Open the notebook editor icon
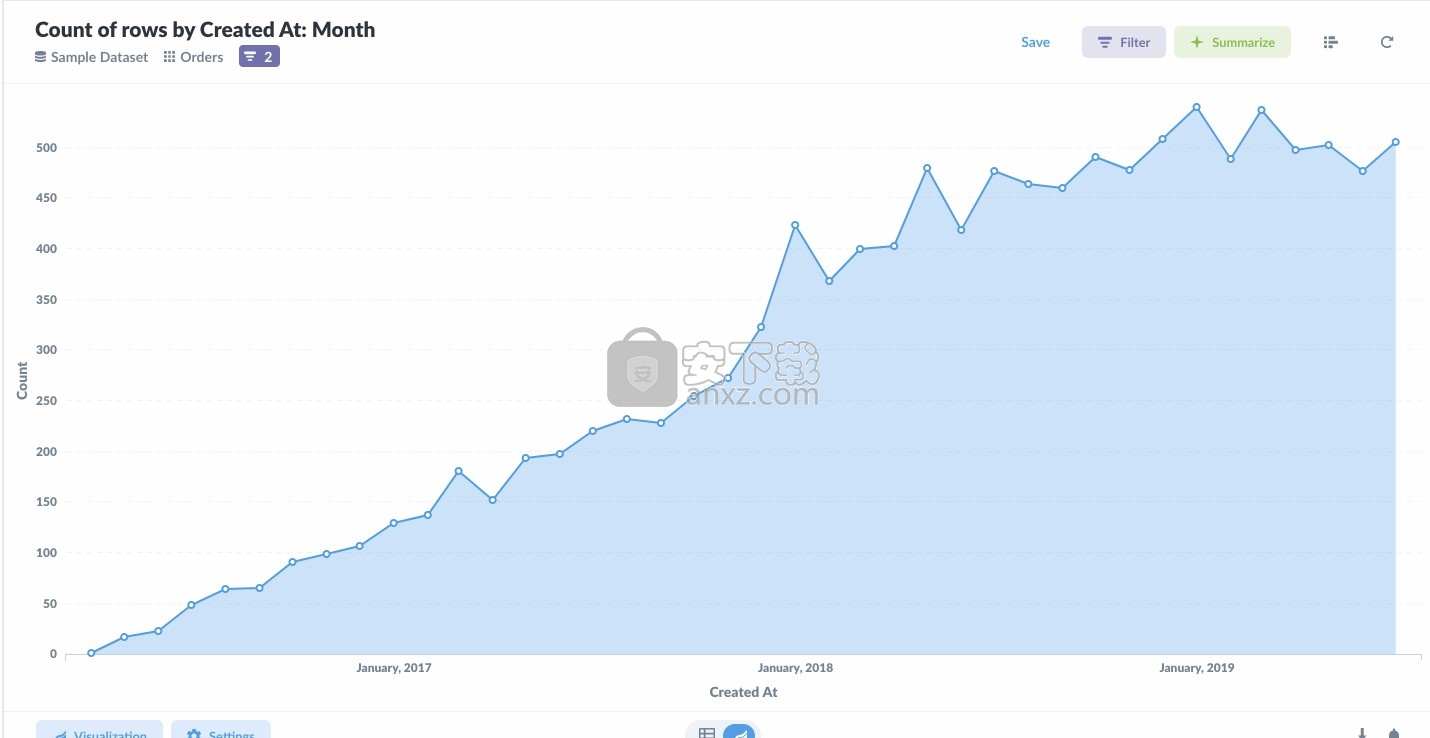The height and width of the screenshot is (738, 1430). click(1330, 42)
